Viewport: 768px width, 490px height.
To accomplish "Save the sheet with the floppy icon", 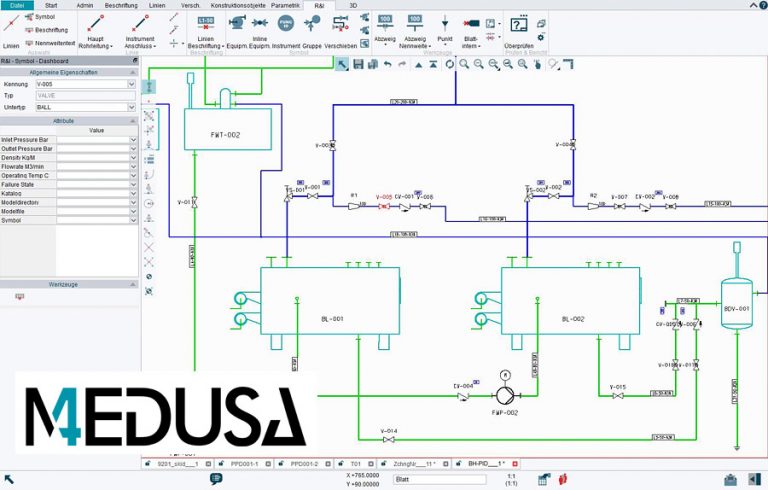I will 359,64.
